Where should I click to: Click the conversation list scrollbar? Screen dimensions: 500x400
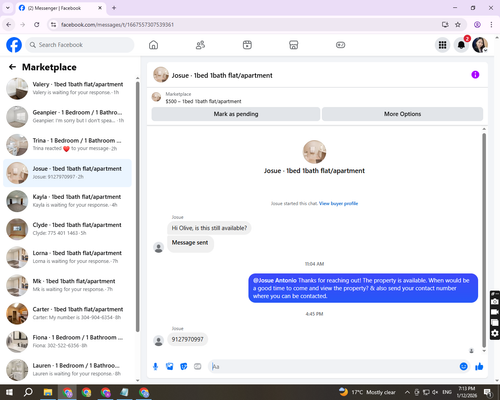click(137, 207)
